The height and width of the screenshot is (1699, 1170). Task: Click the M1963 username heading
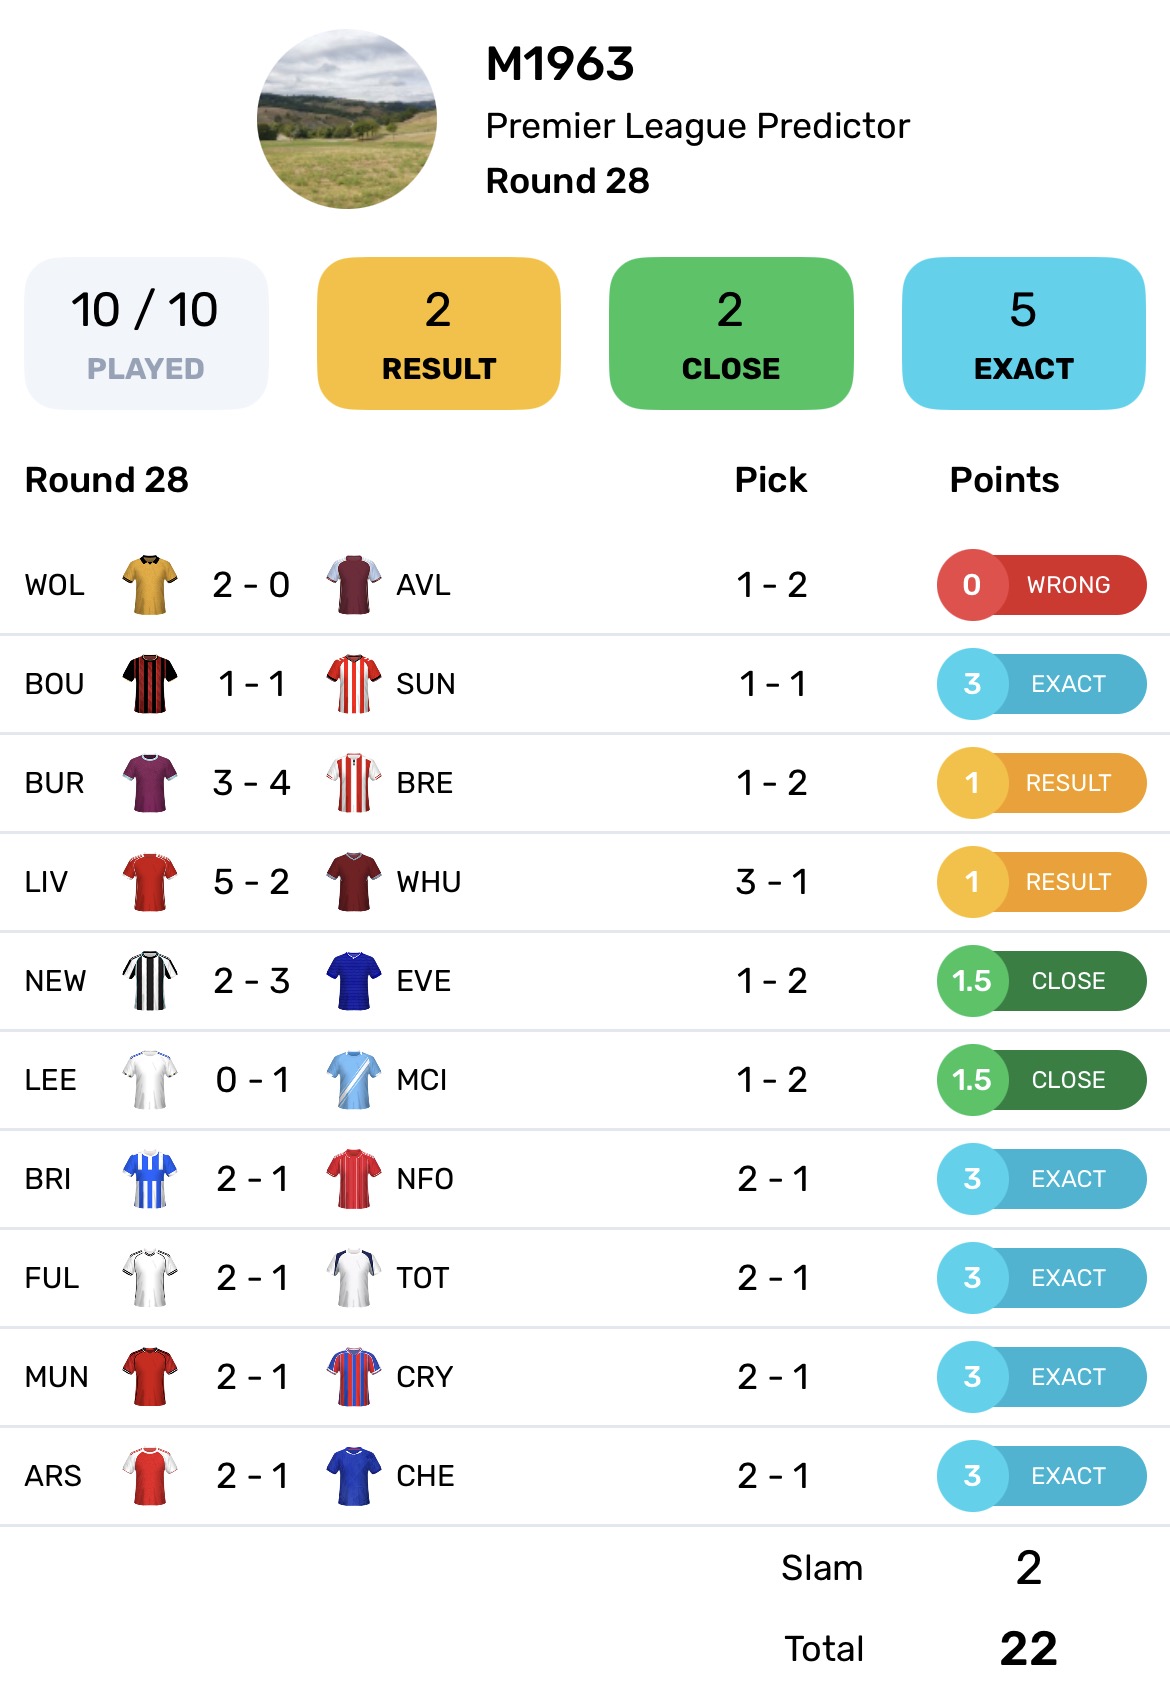pos(560,65)
